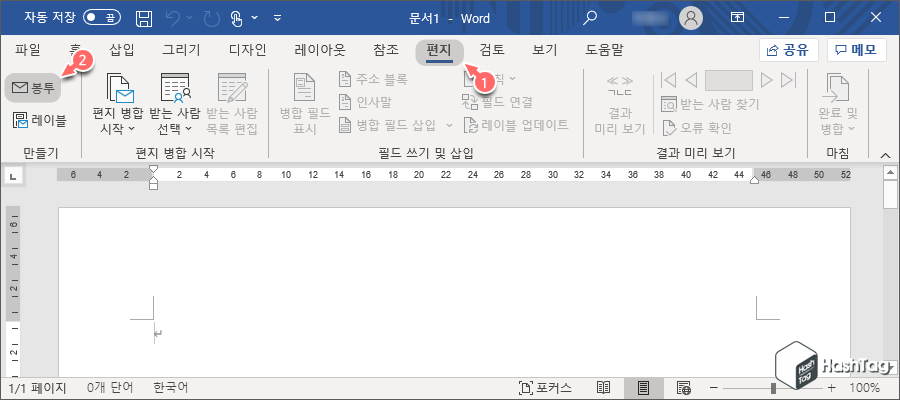Switch to the 참조 tab
The image size is (900, 400).
[x=386, y=50]
